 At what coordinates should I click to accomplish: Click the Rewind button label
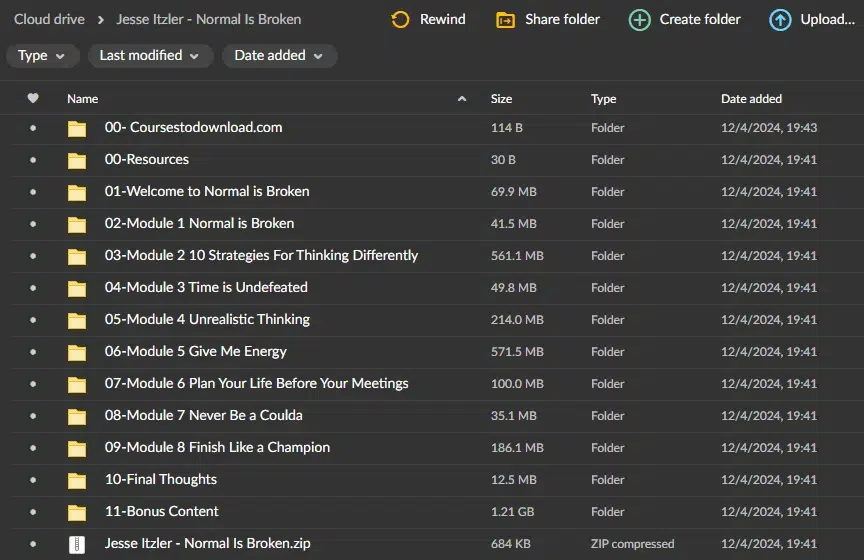click(442, 19)
